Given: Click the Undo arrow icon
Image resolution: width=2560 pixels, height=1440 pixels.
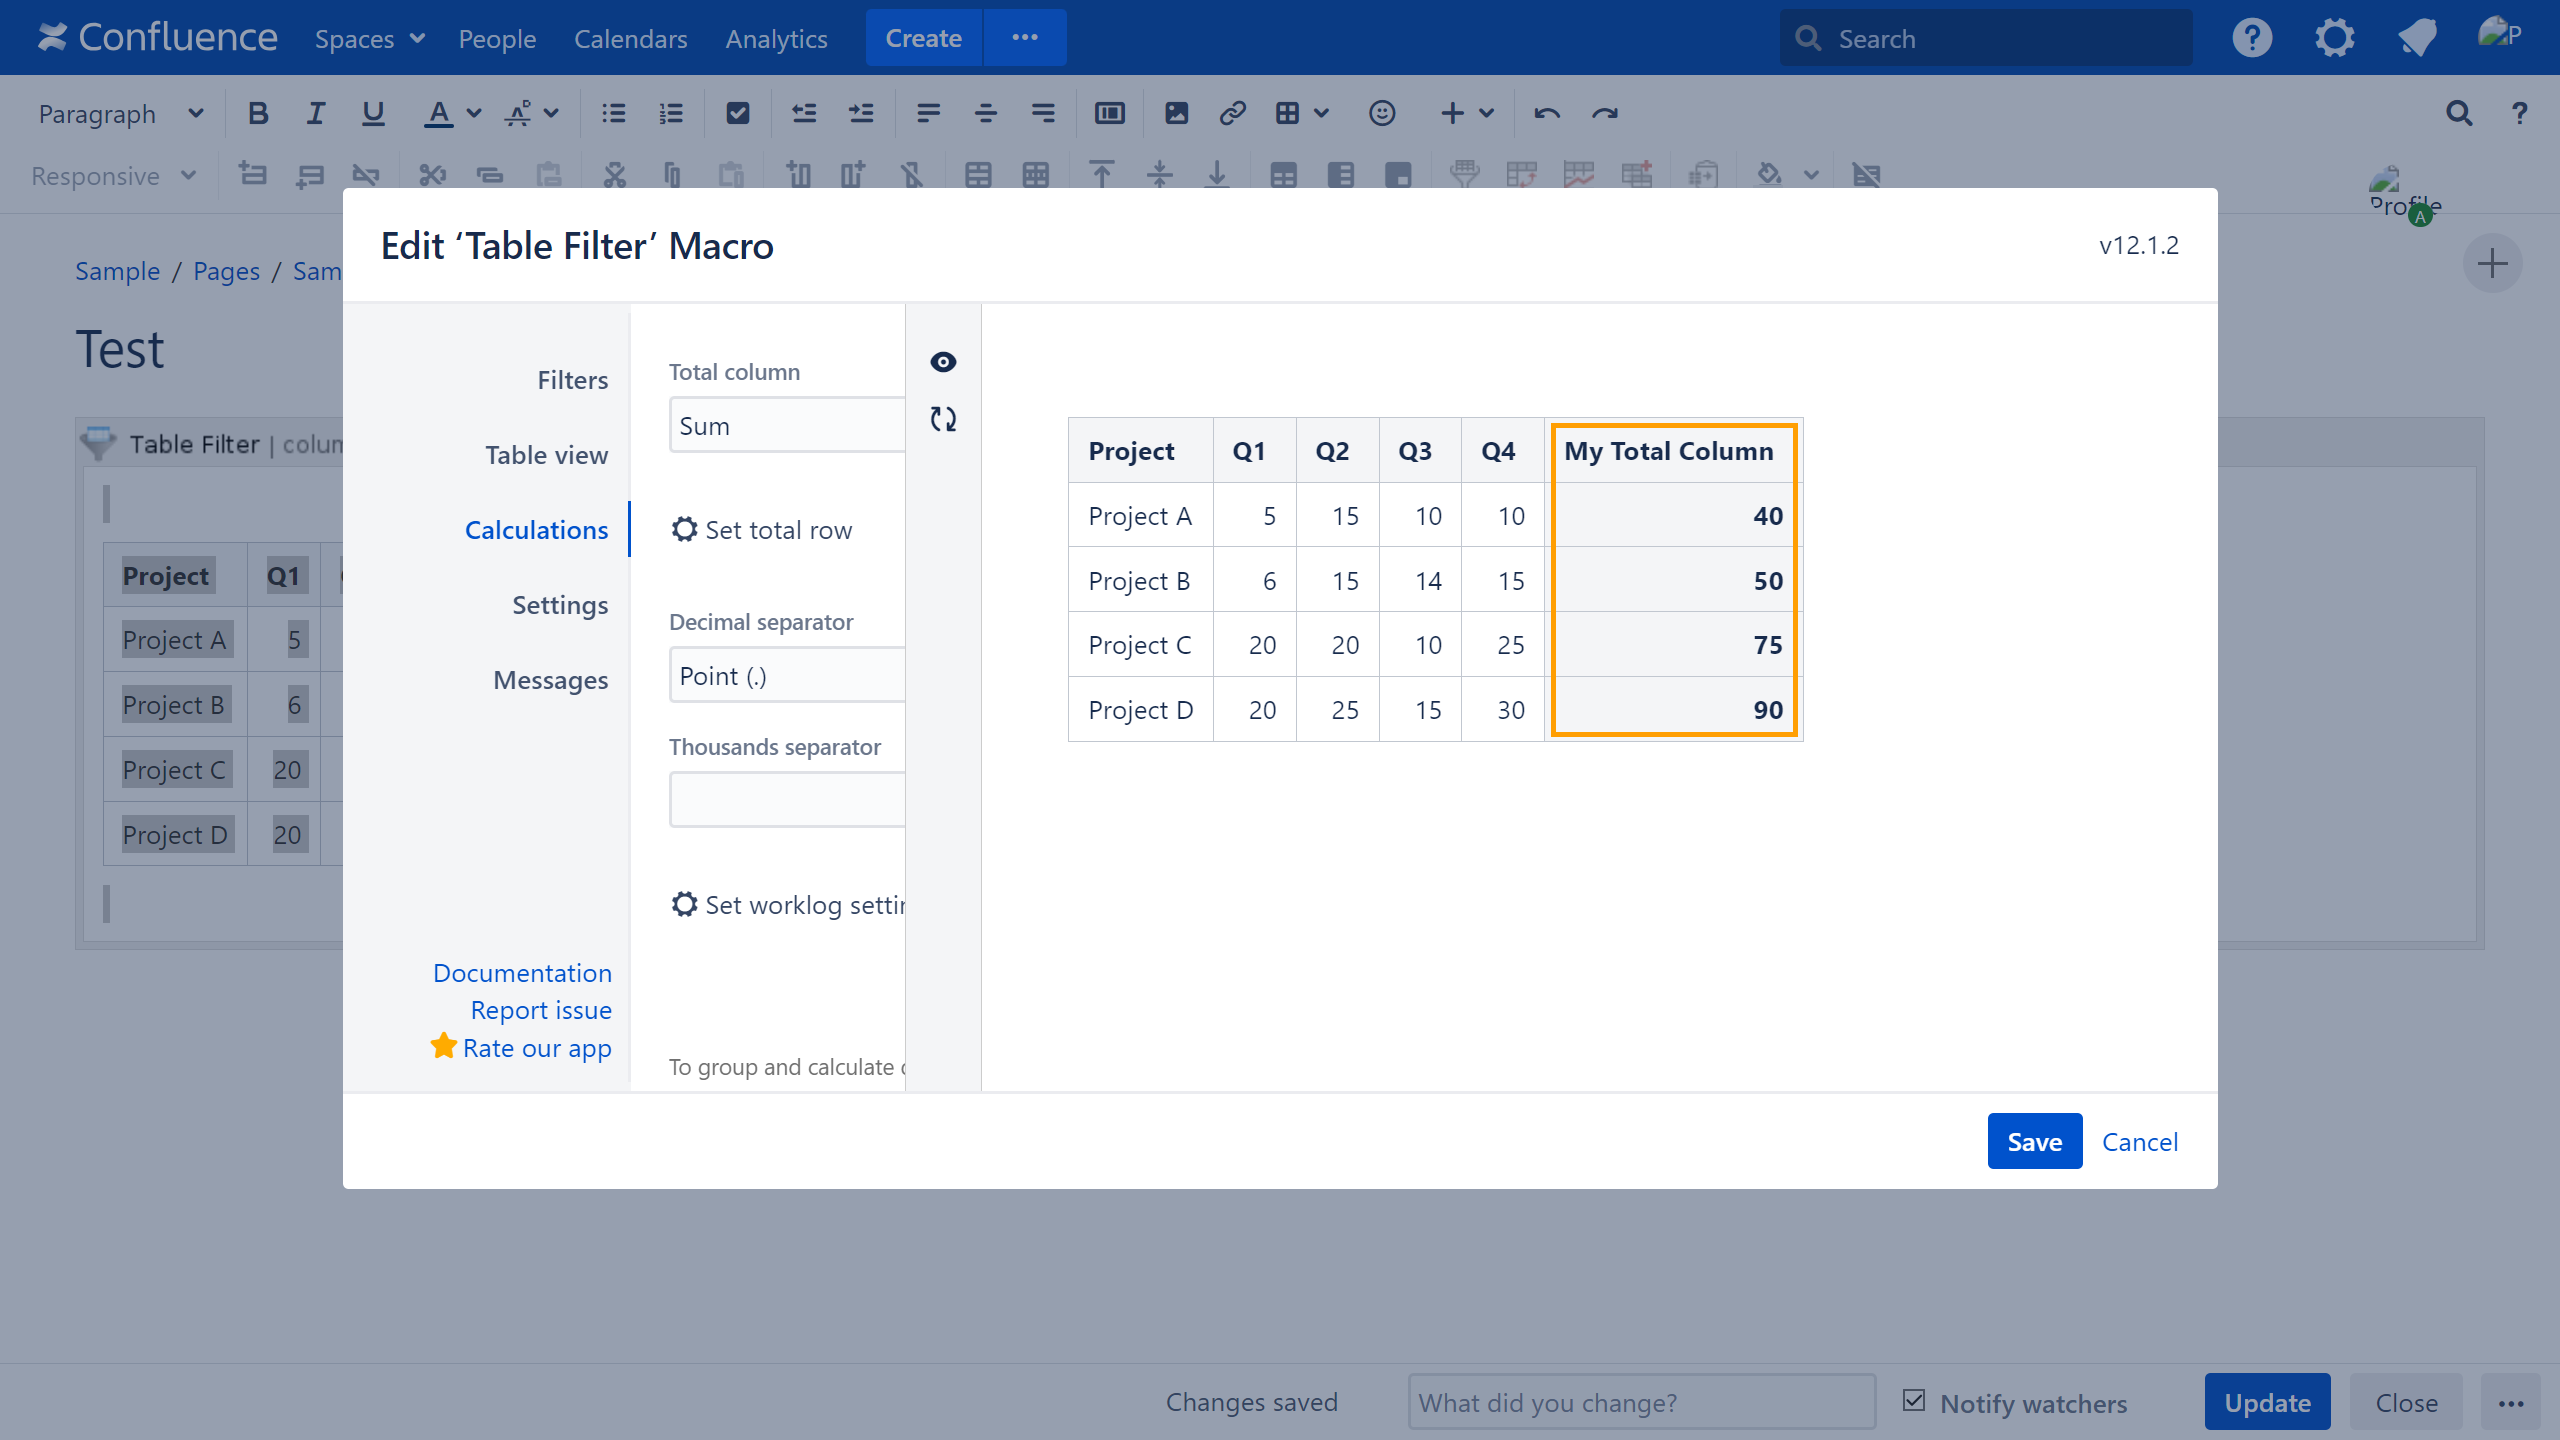Looking at the screenshot, I should click(1547, 113).
